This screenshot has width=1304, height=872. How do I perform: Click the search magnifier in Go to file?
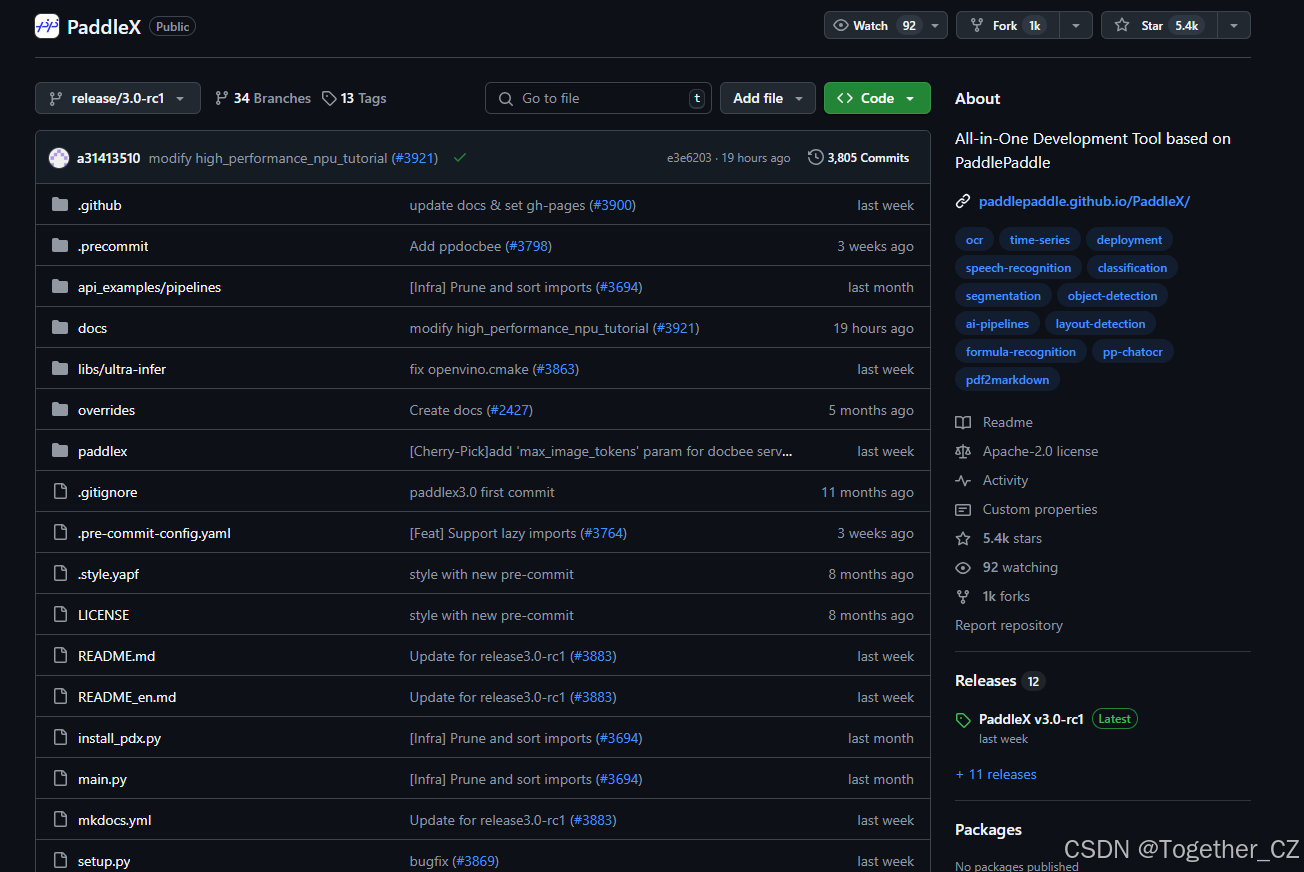pos(506,98)
